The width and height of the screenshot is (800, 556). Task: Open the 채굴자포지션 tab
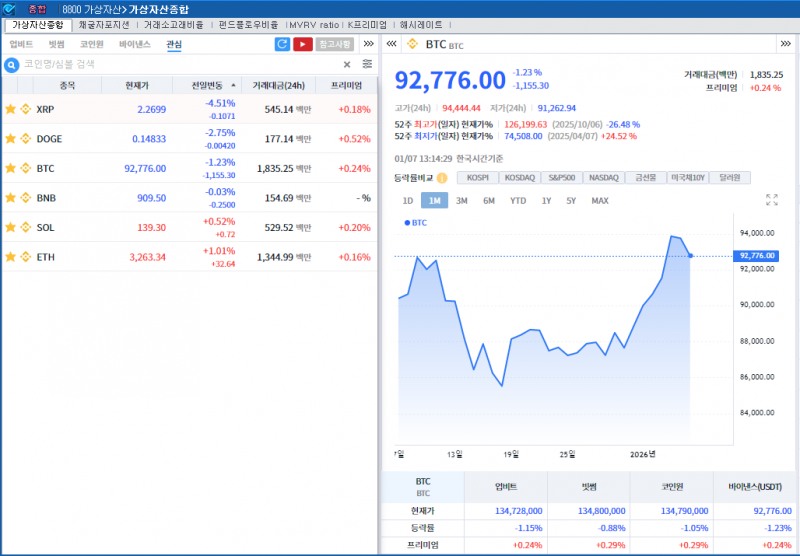104,25
